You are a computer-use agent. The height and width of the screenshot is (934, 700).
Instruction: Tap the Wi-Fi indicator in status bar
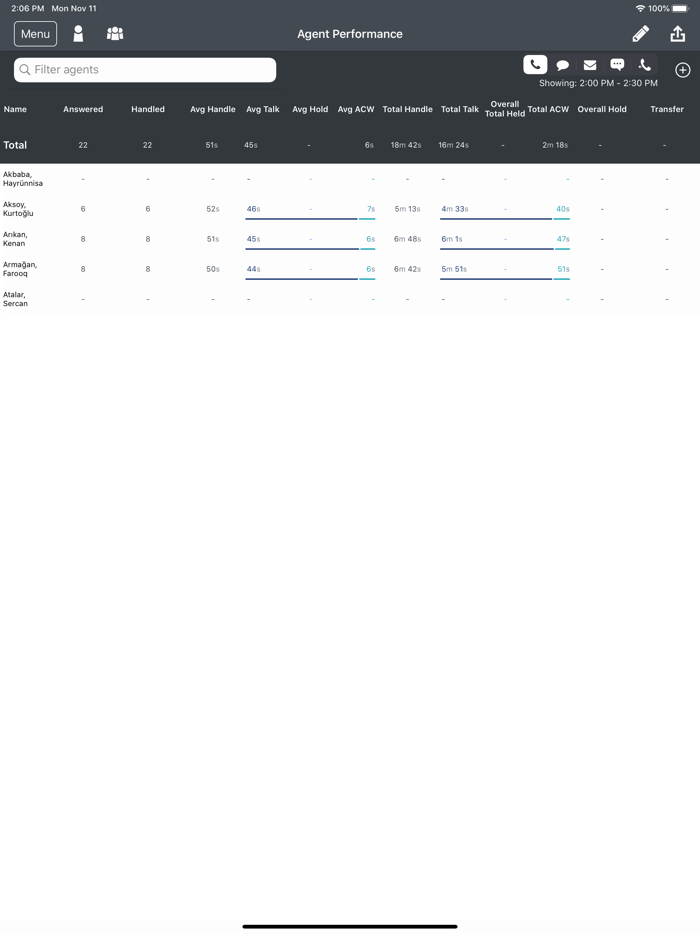640,8
